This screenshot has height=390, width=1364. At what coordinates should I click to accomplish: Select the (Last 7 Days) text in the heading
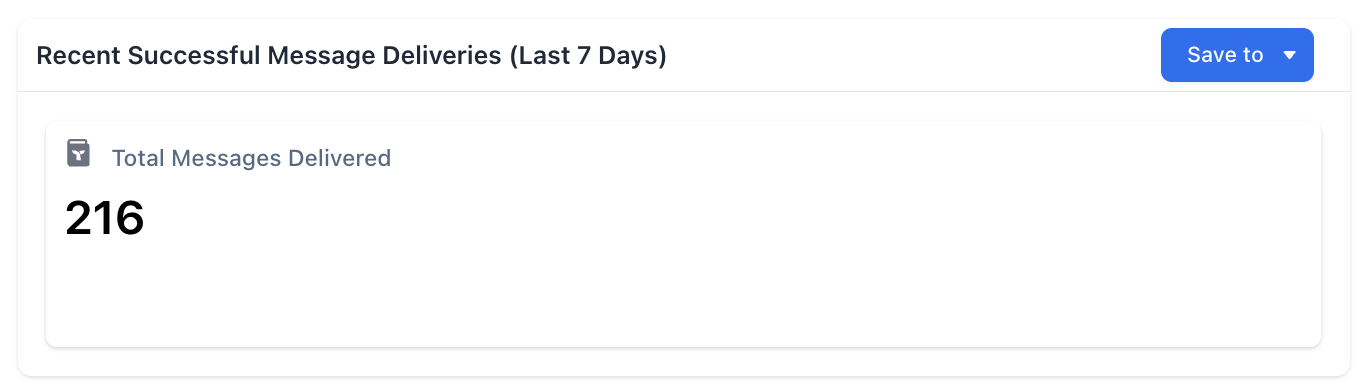(588, 56)
